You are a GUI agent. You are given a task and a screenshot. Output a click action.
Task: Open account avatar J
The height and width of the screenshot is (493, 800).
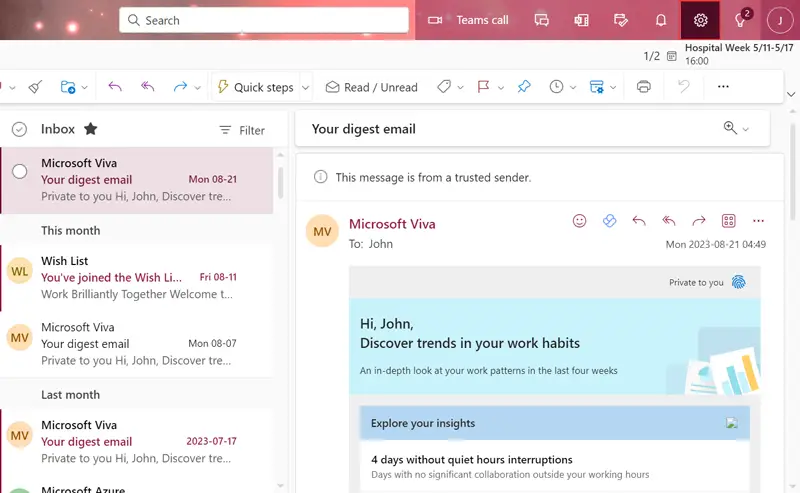click(780, 20)
